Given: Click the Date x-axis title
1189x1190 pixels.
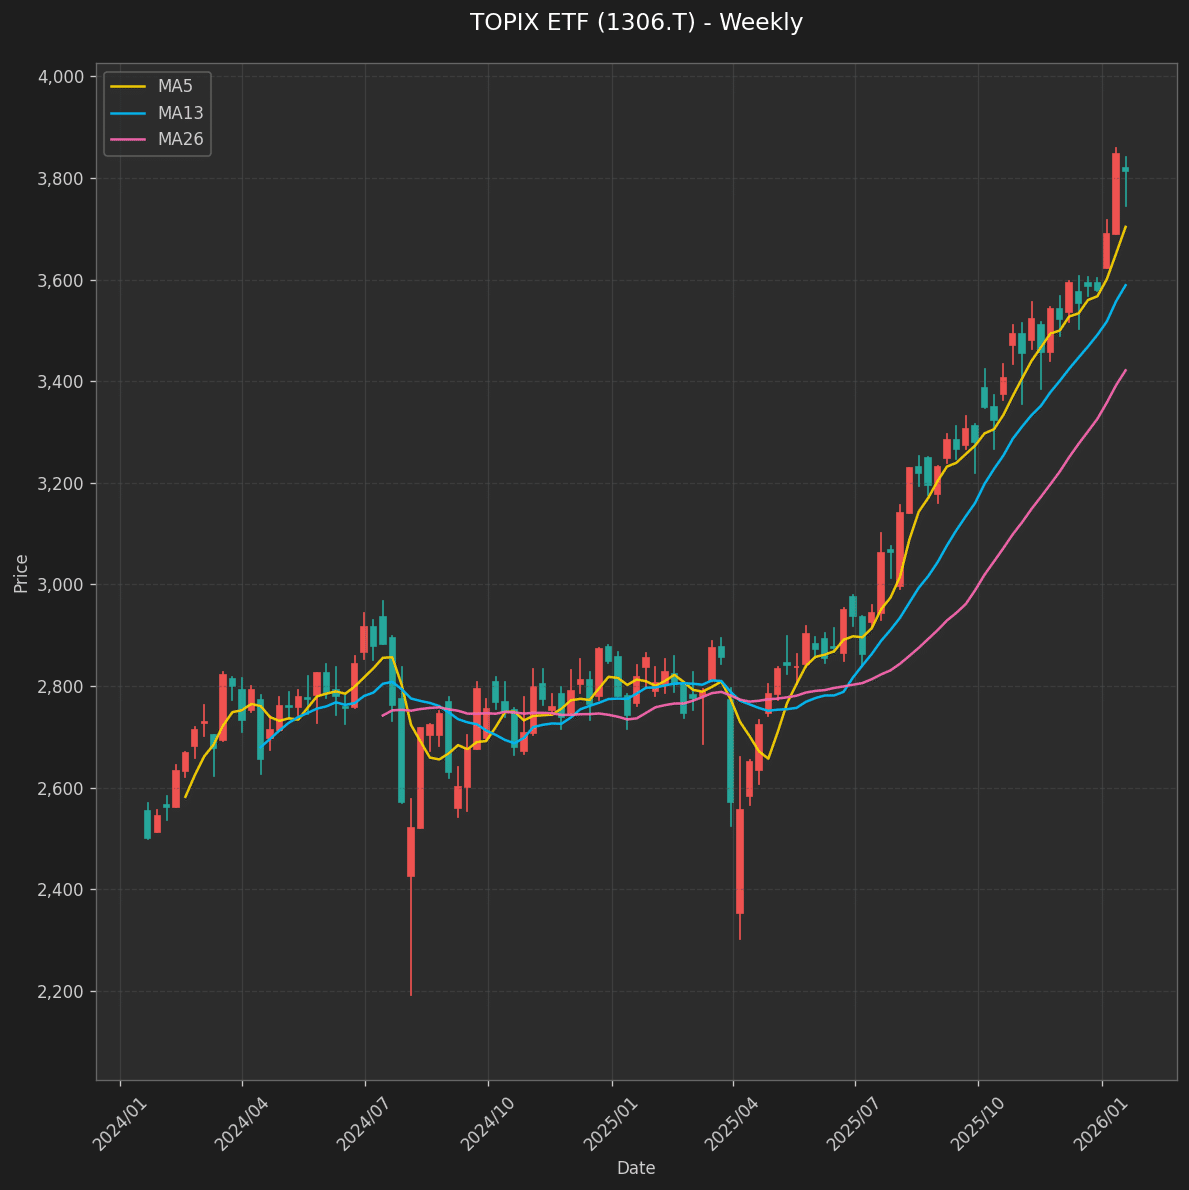Looking at the screenshot, I should pos(636,1168).
